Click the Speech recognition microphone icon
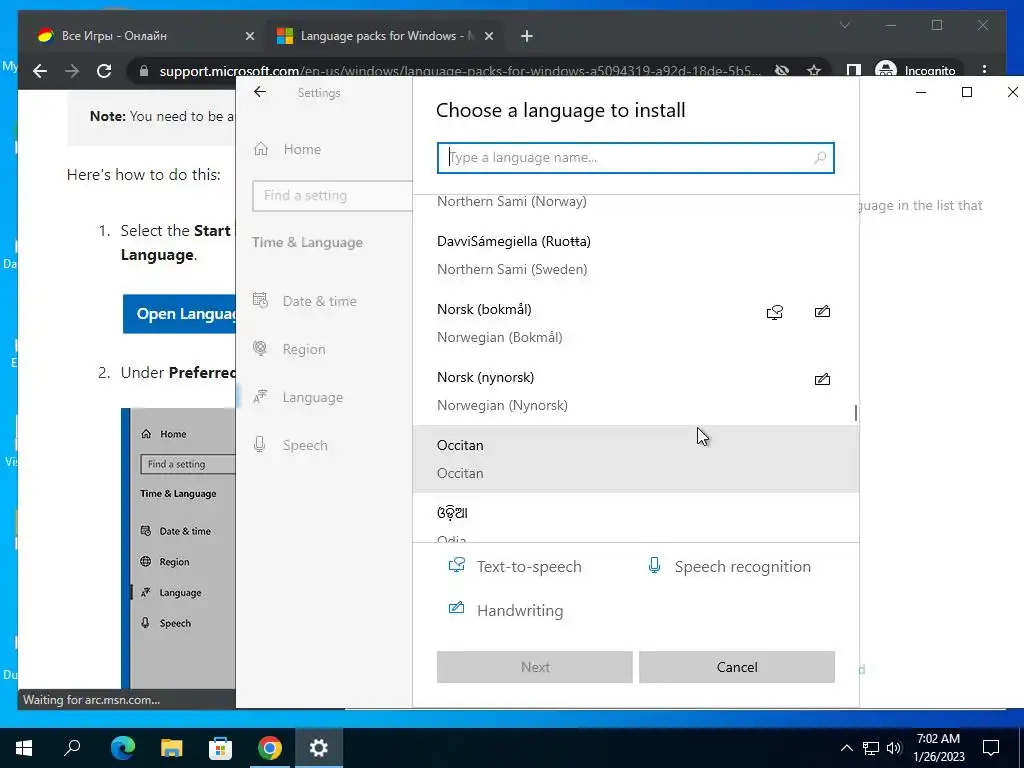 click(654, 565)
